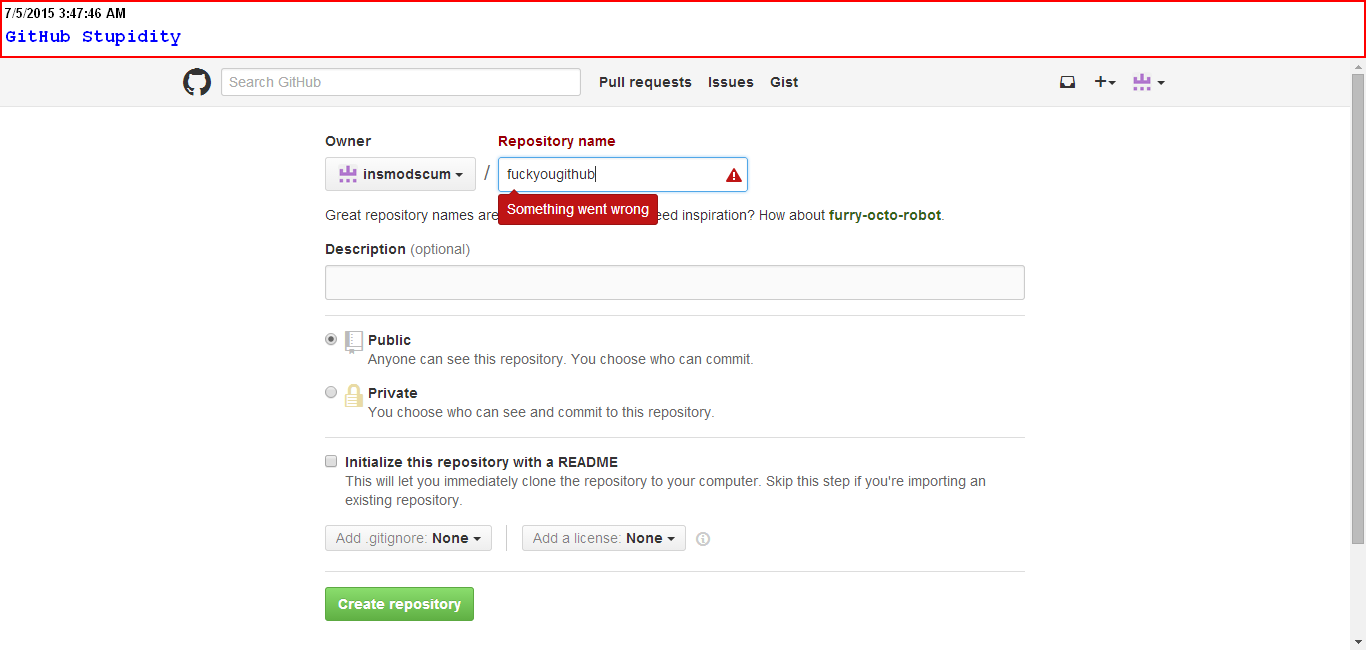Open the user avatar profile menu
The width and height of the screenshot is (1366, 650).
point(1148,82)
